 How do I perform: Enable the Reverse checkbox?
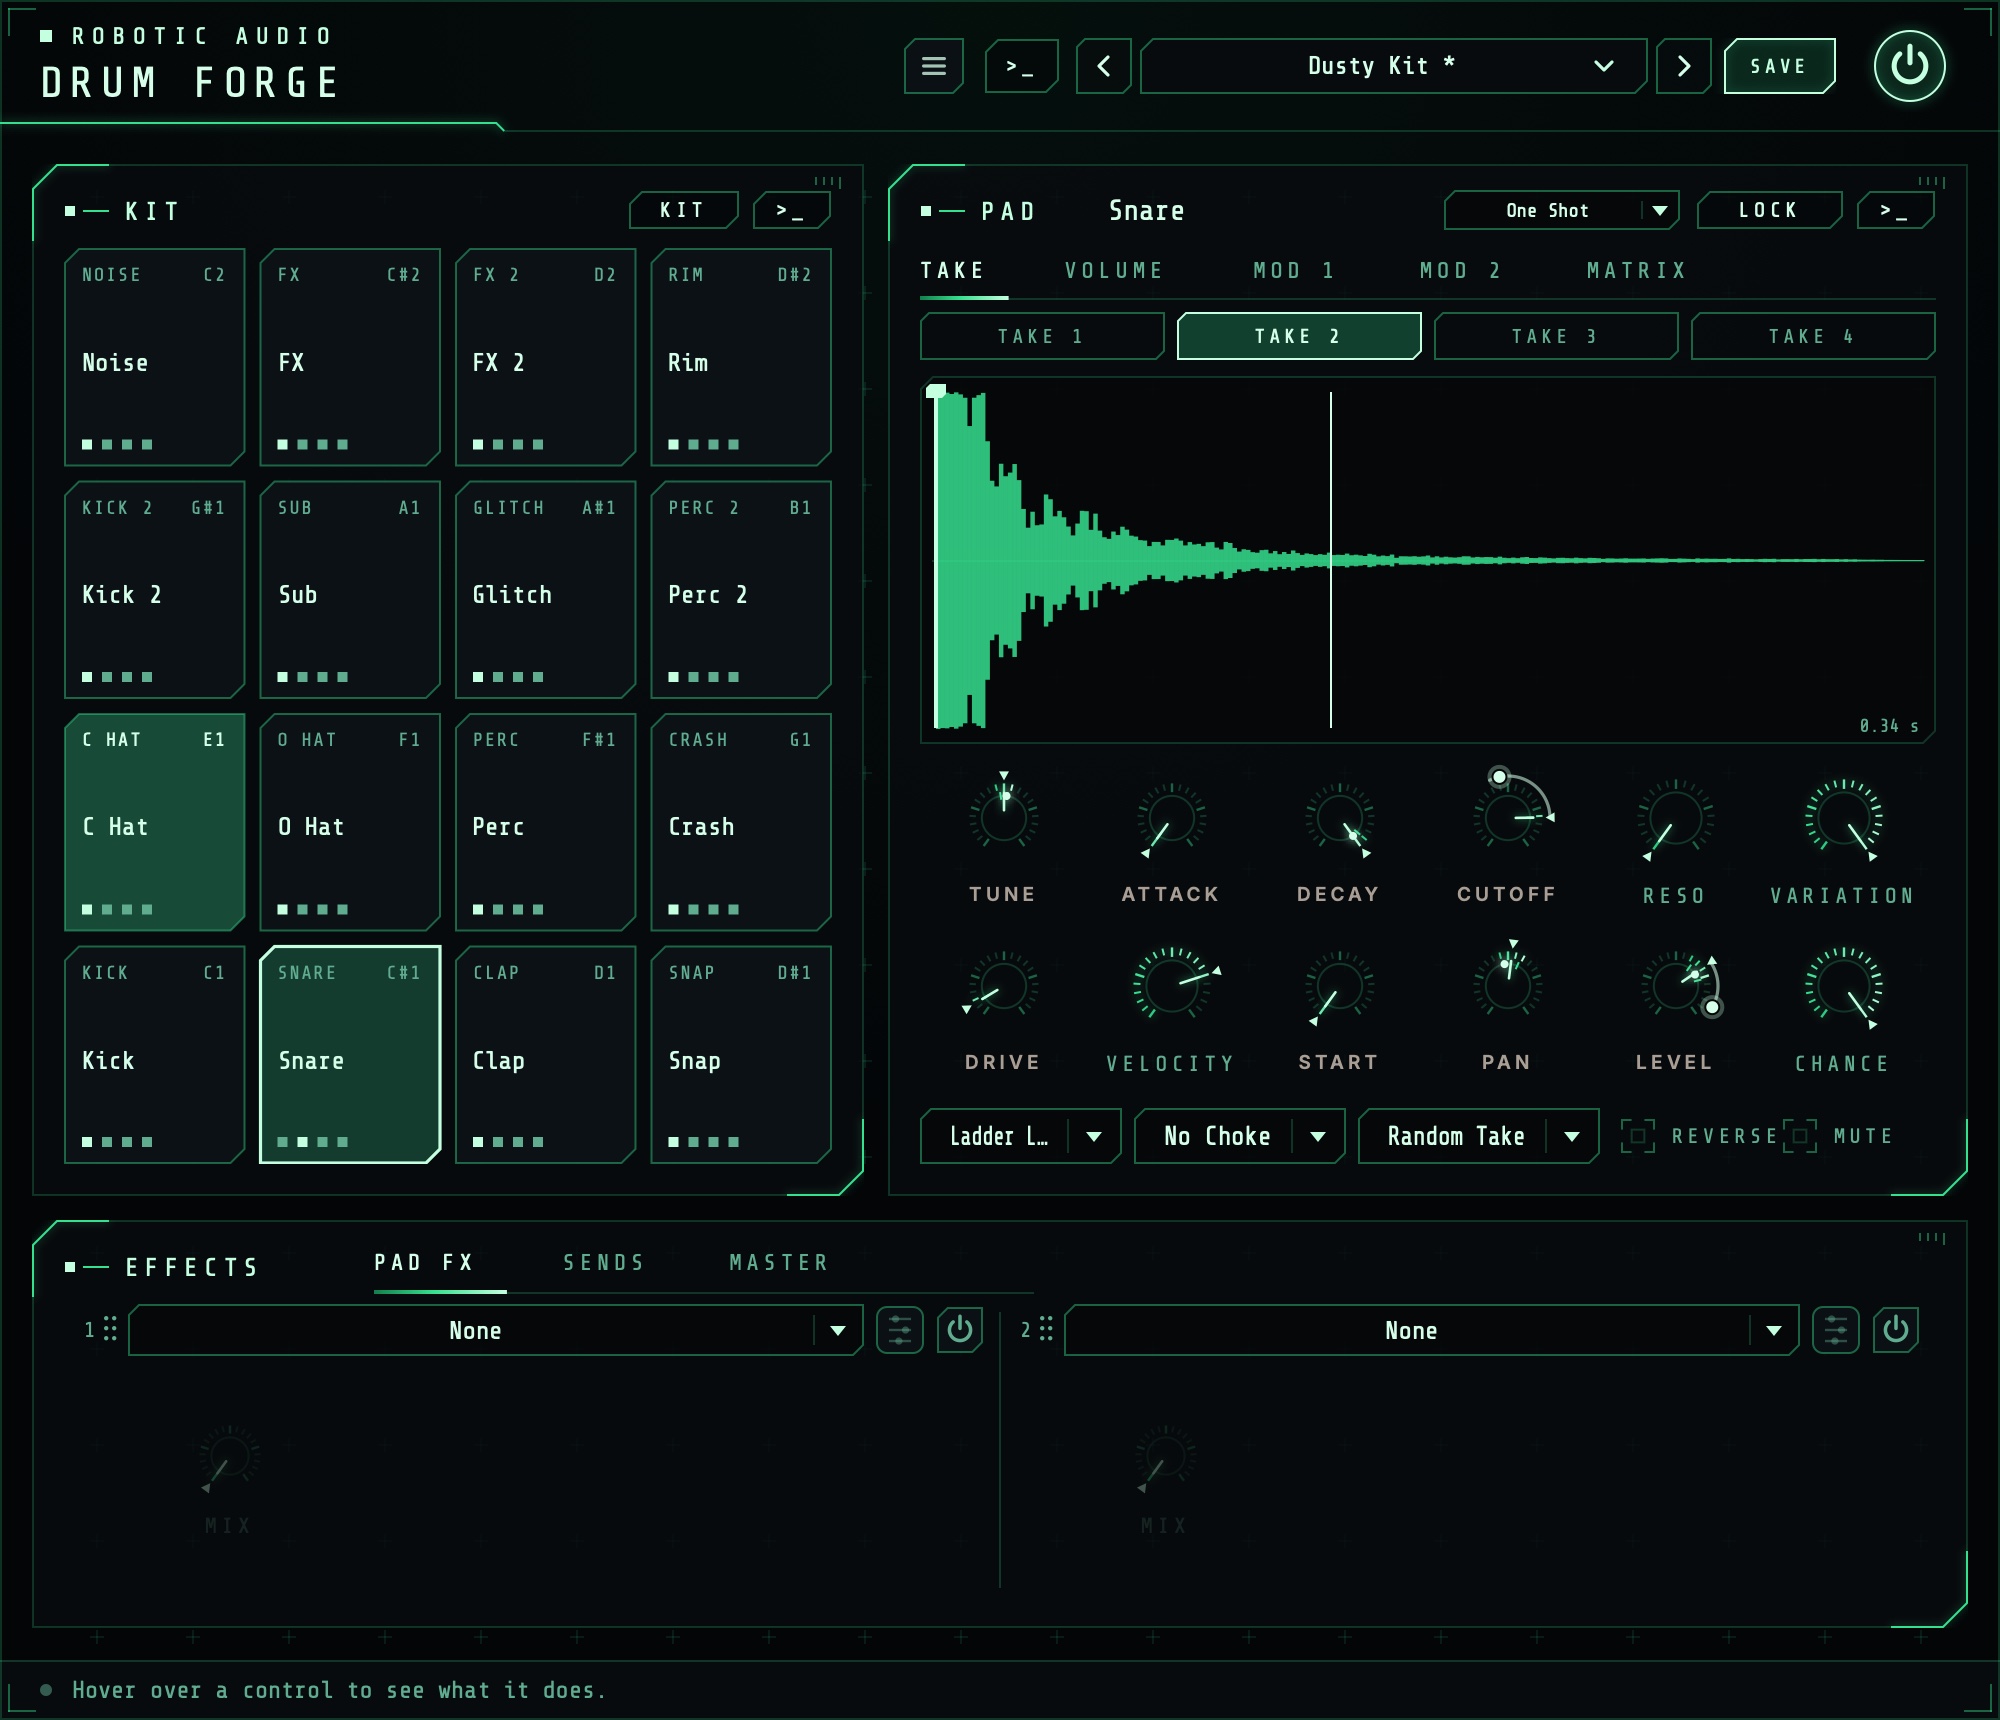(x=1638, y=1136)
